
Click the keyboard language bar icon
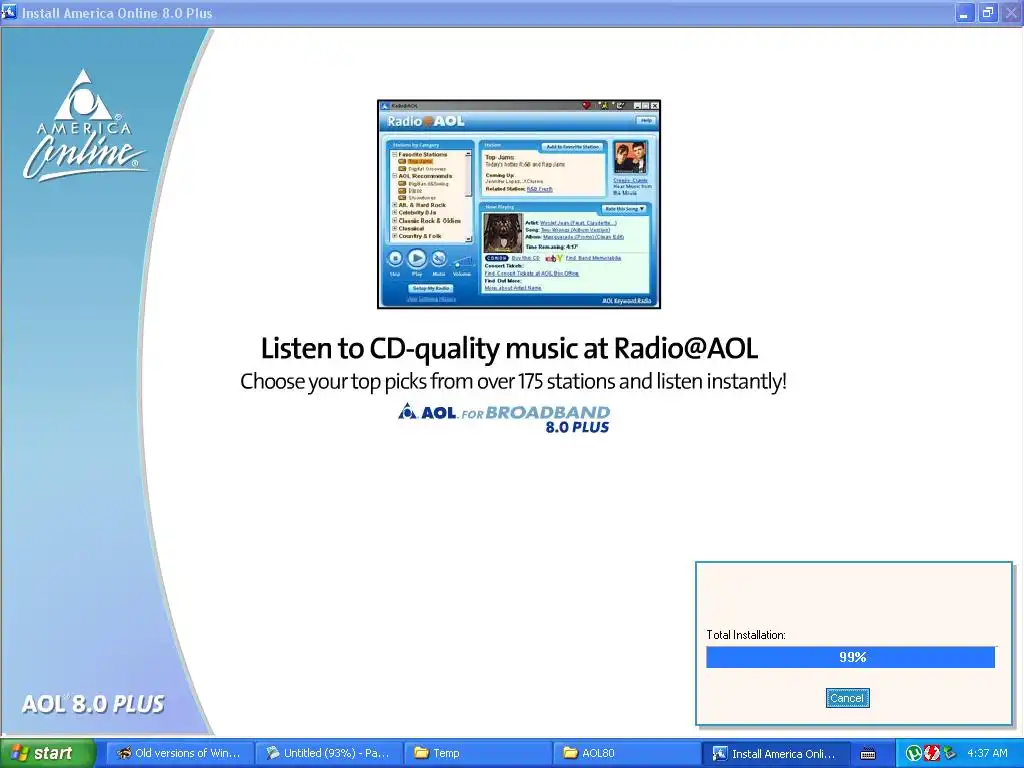868,754
